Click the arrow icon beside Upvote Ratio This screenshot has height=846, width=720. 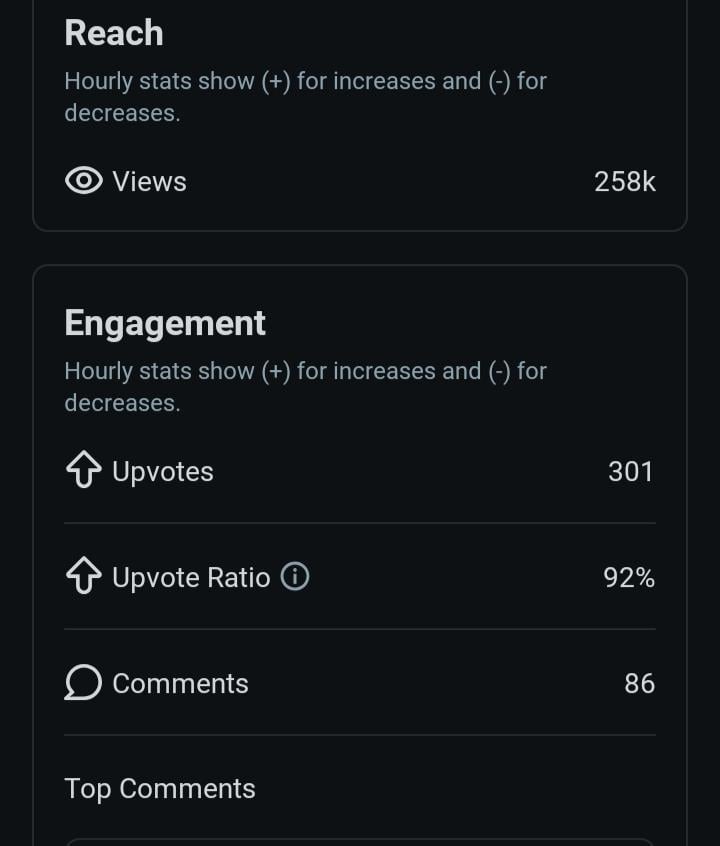pos(84,577)
